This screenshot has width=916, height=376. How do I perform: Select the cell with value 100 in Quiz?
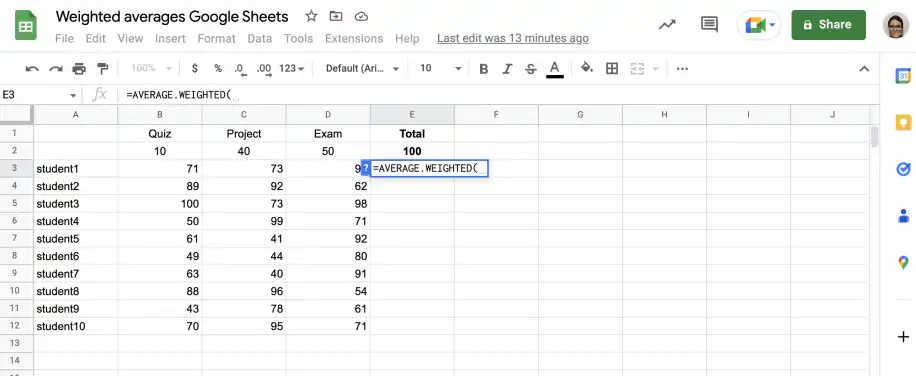pyautogui.click(x=160, y=204)
